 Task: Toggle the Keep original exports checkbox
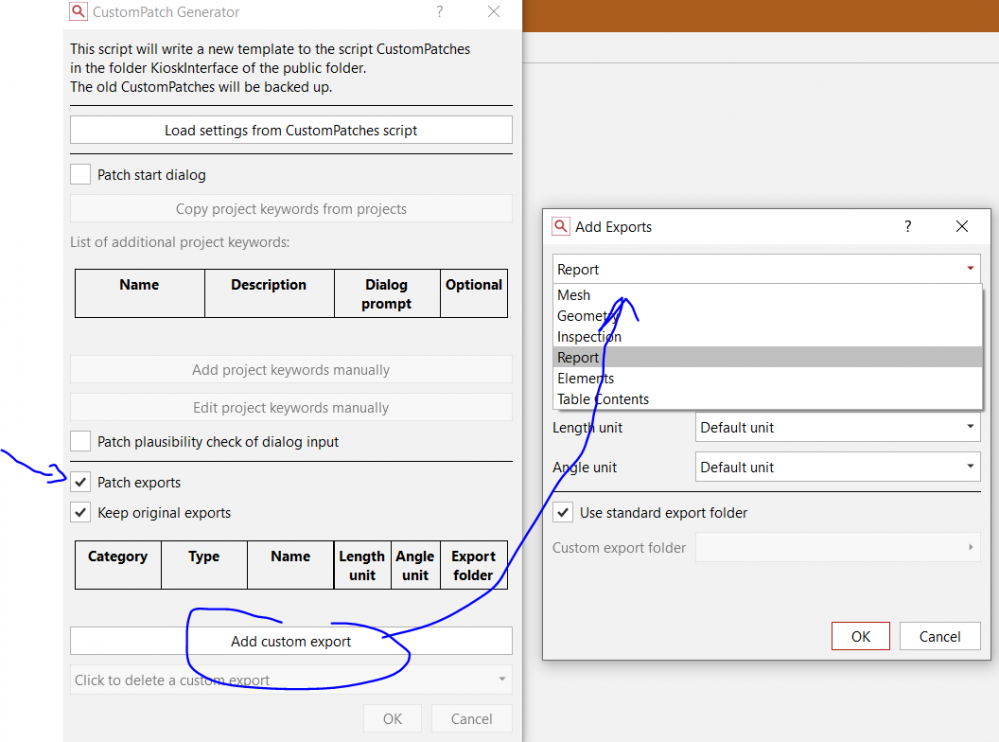tap(80, 513)
